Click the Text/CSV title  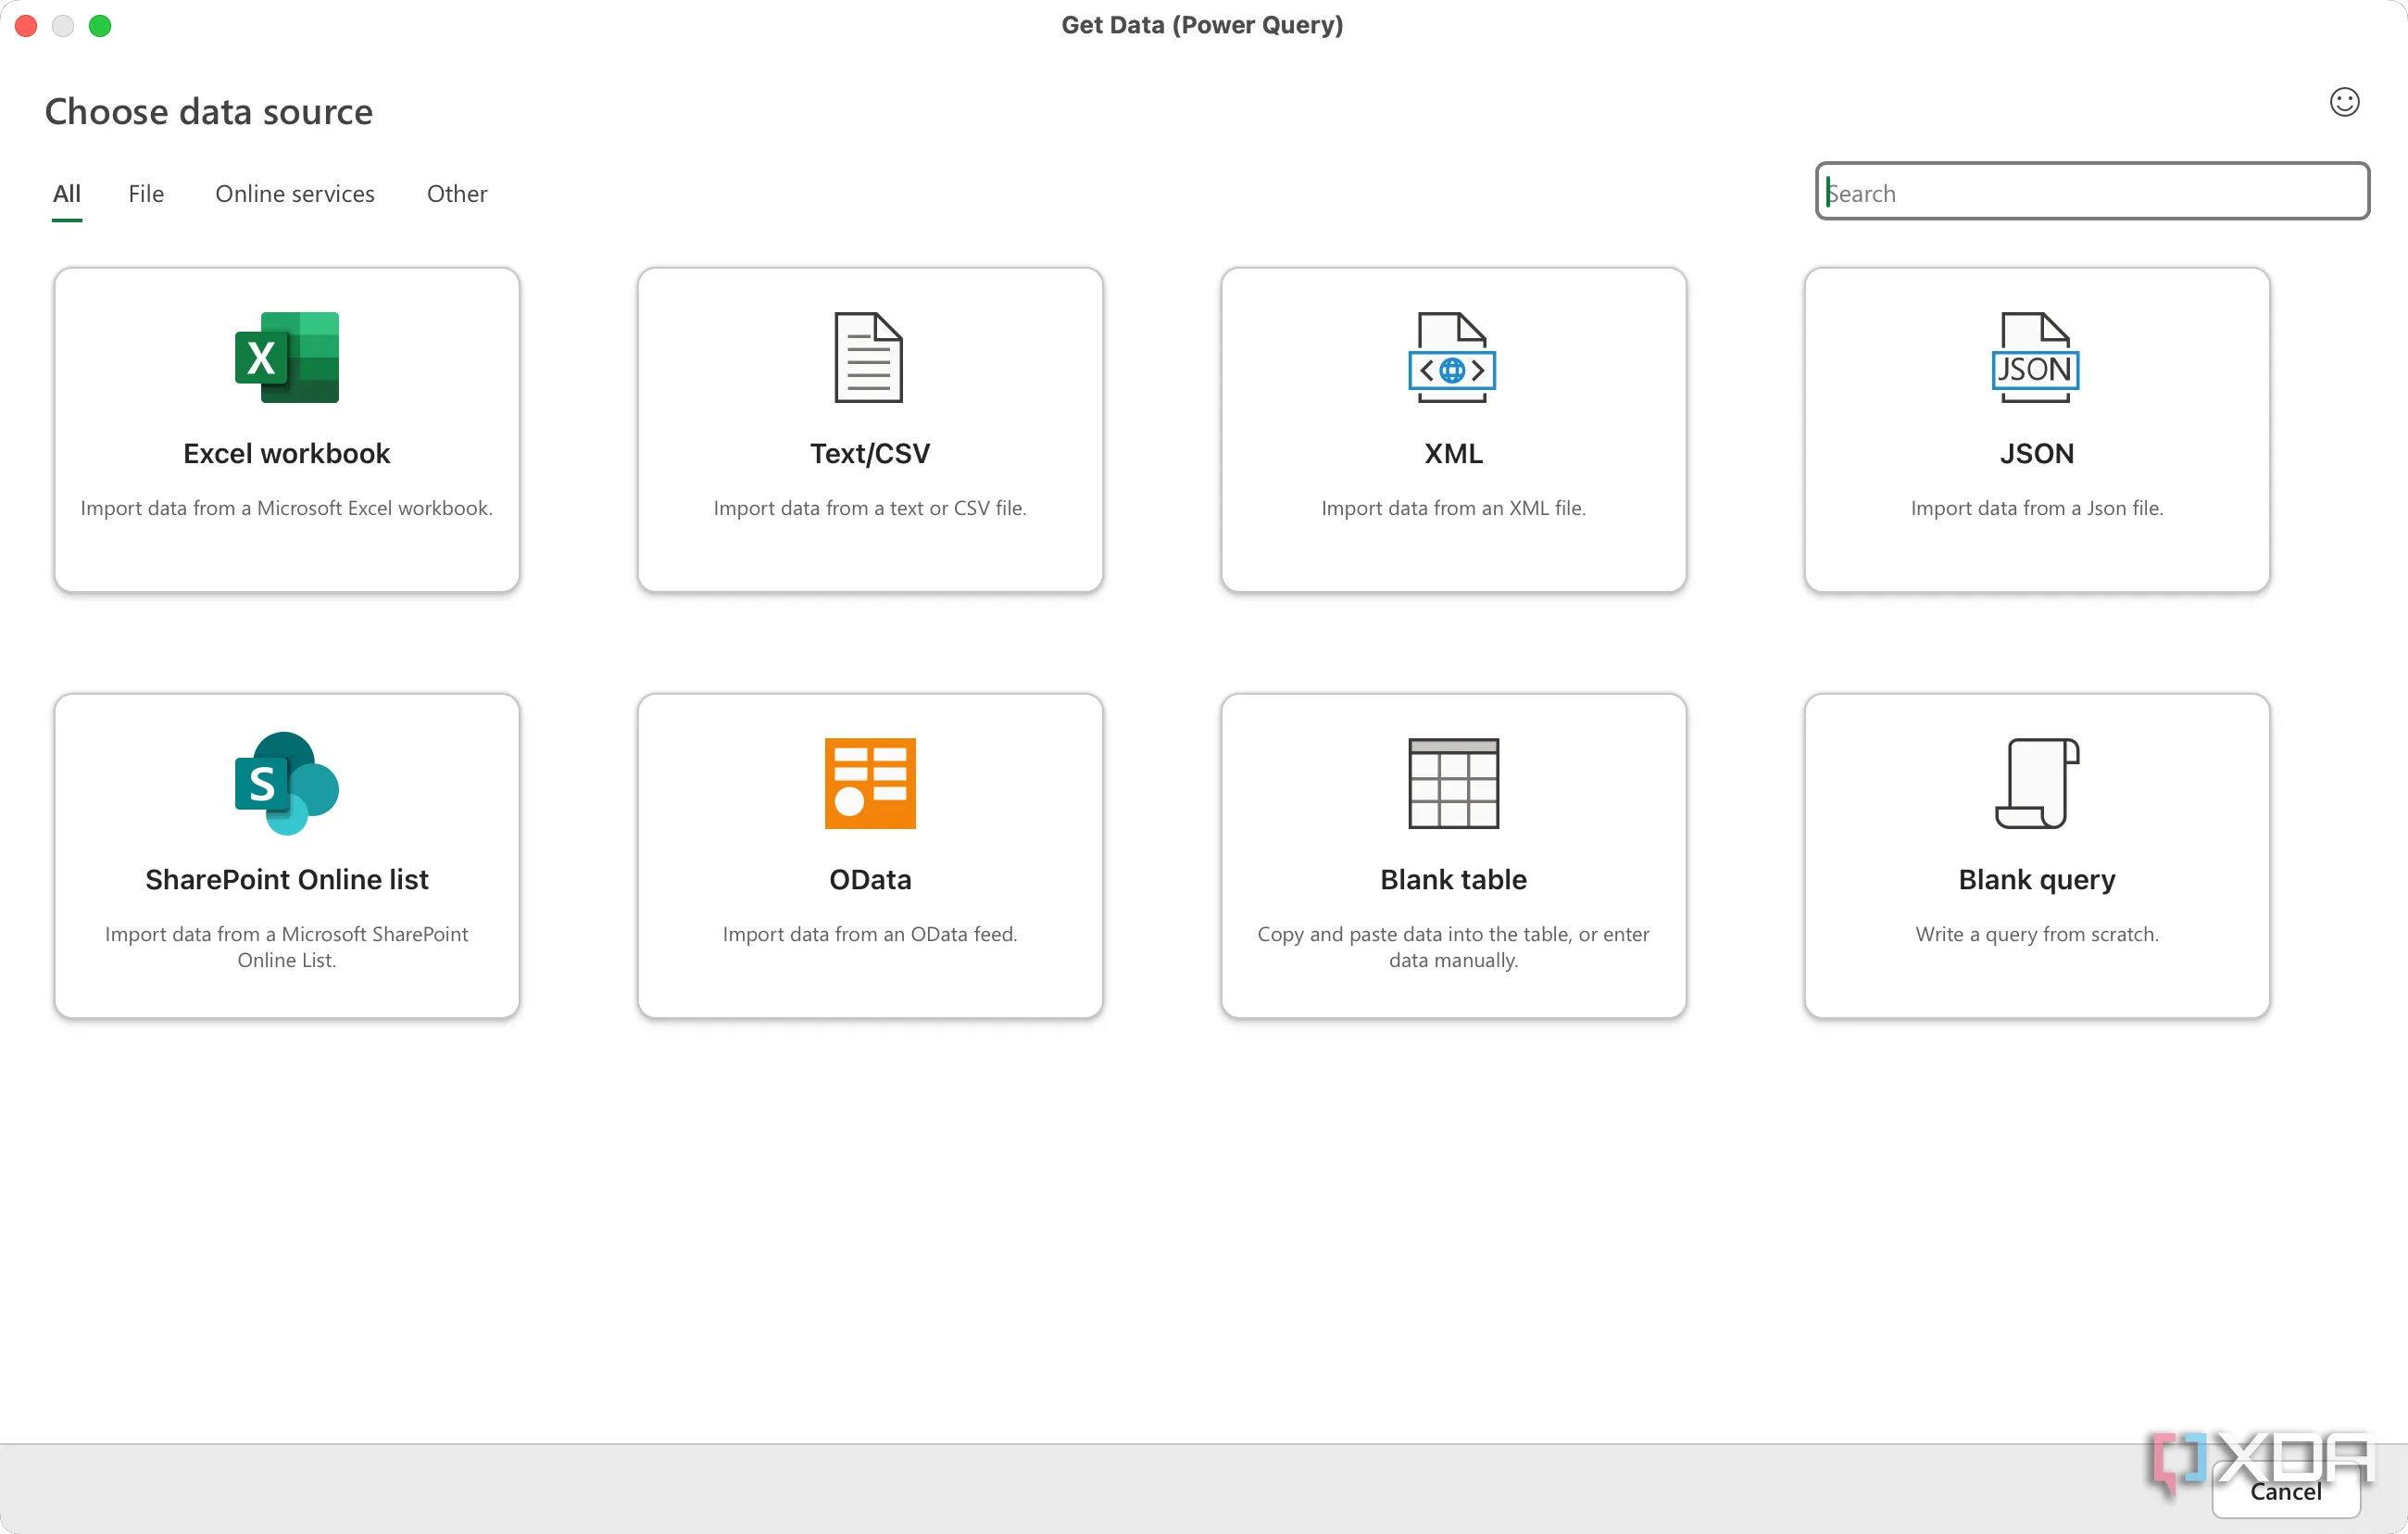click(x=870, y=453)
